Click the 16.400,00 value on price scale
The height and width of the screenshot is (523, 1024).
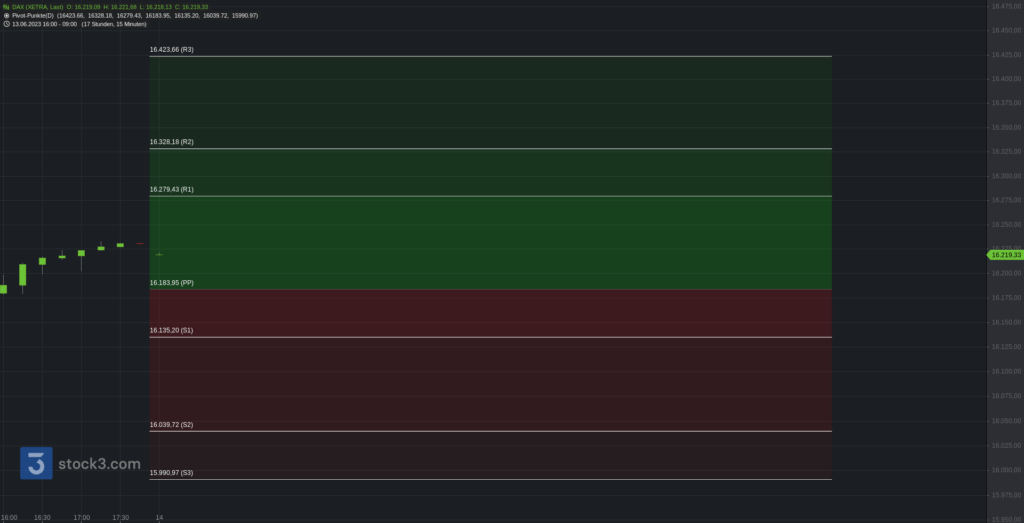coord(1006,79)
